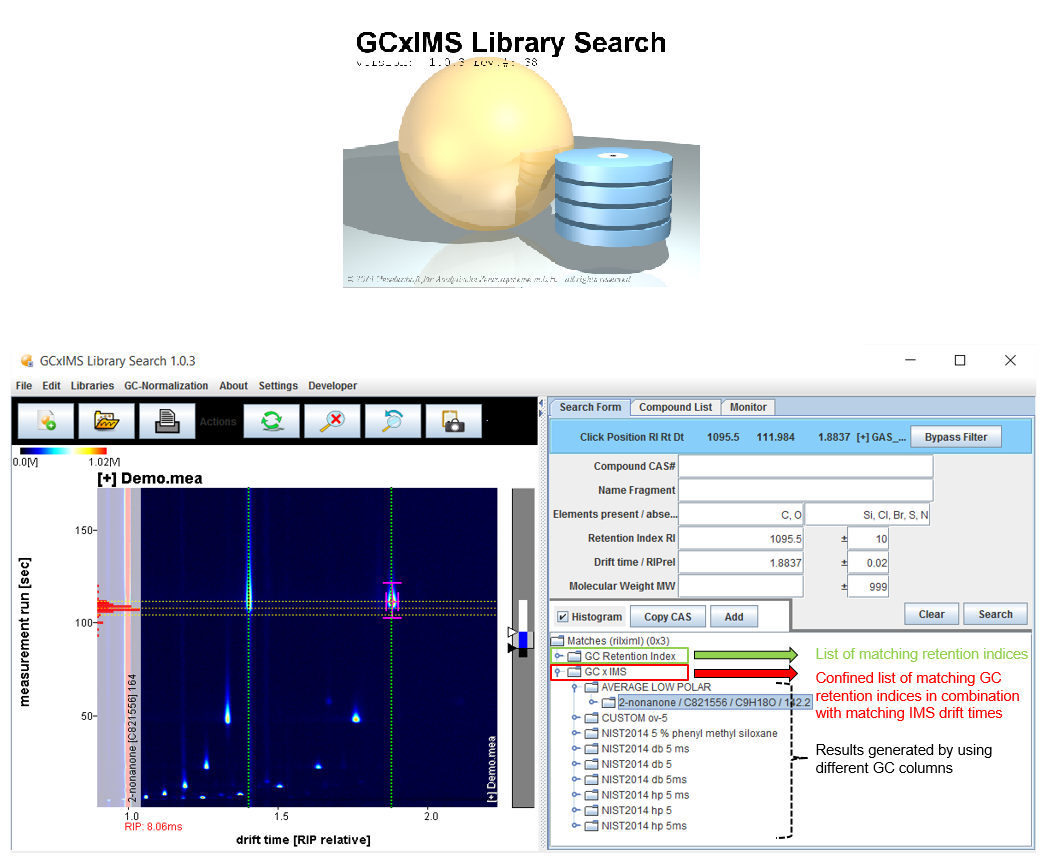
Task: Click the white triangle marker beside the slider
Action: [512, 631]
